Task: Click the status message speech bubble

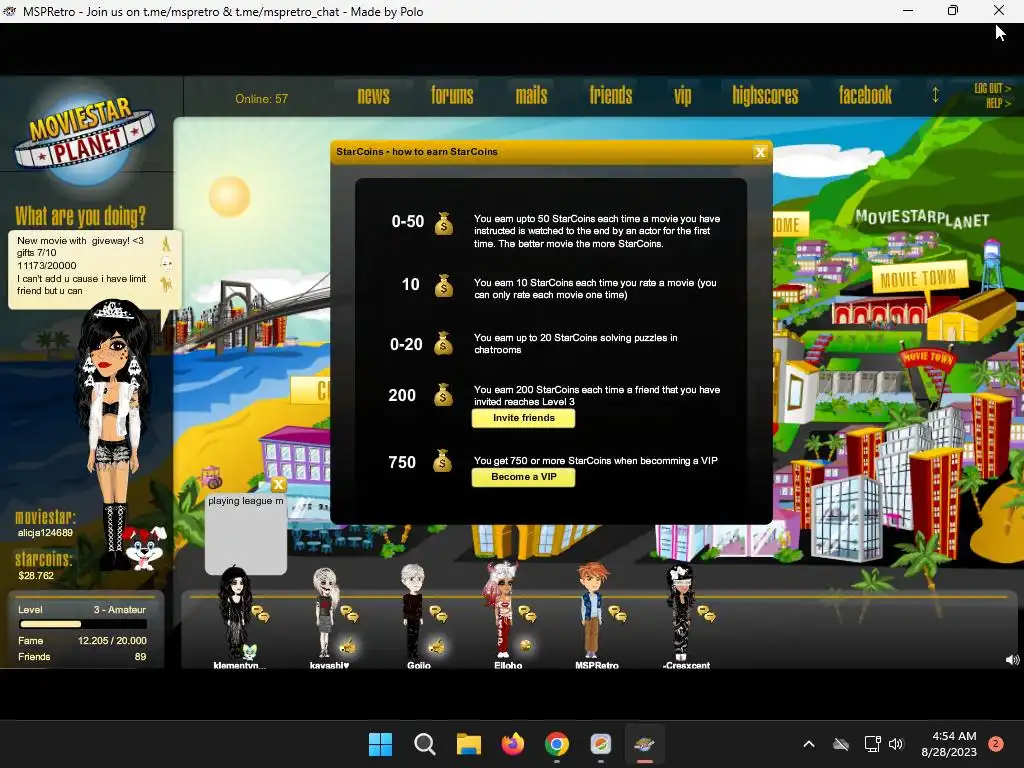Action: tap(95, 269)
